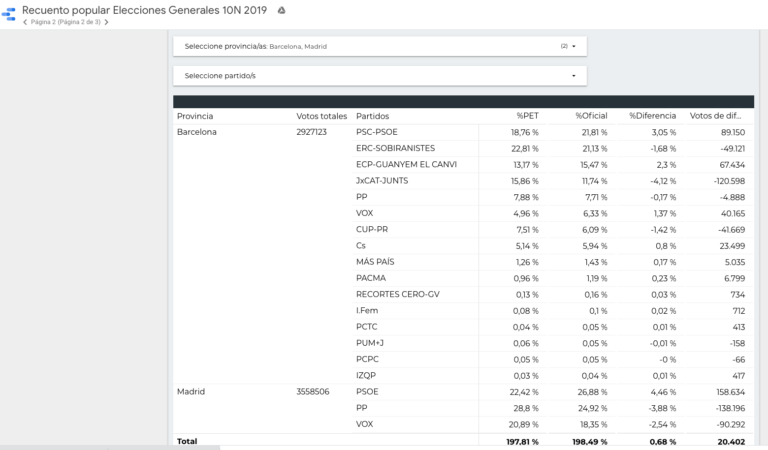This screenshot has height=450, width=768.
Task: Click the Google Drive icon beside title
Action: click(x=282, y=10)
